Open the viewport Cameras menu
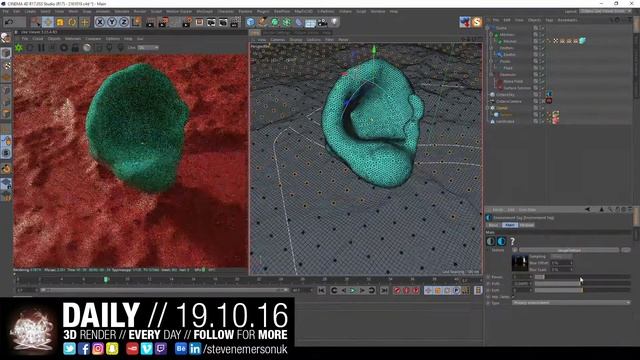This screenshot has width=640, height=360. 278,40
